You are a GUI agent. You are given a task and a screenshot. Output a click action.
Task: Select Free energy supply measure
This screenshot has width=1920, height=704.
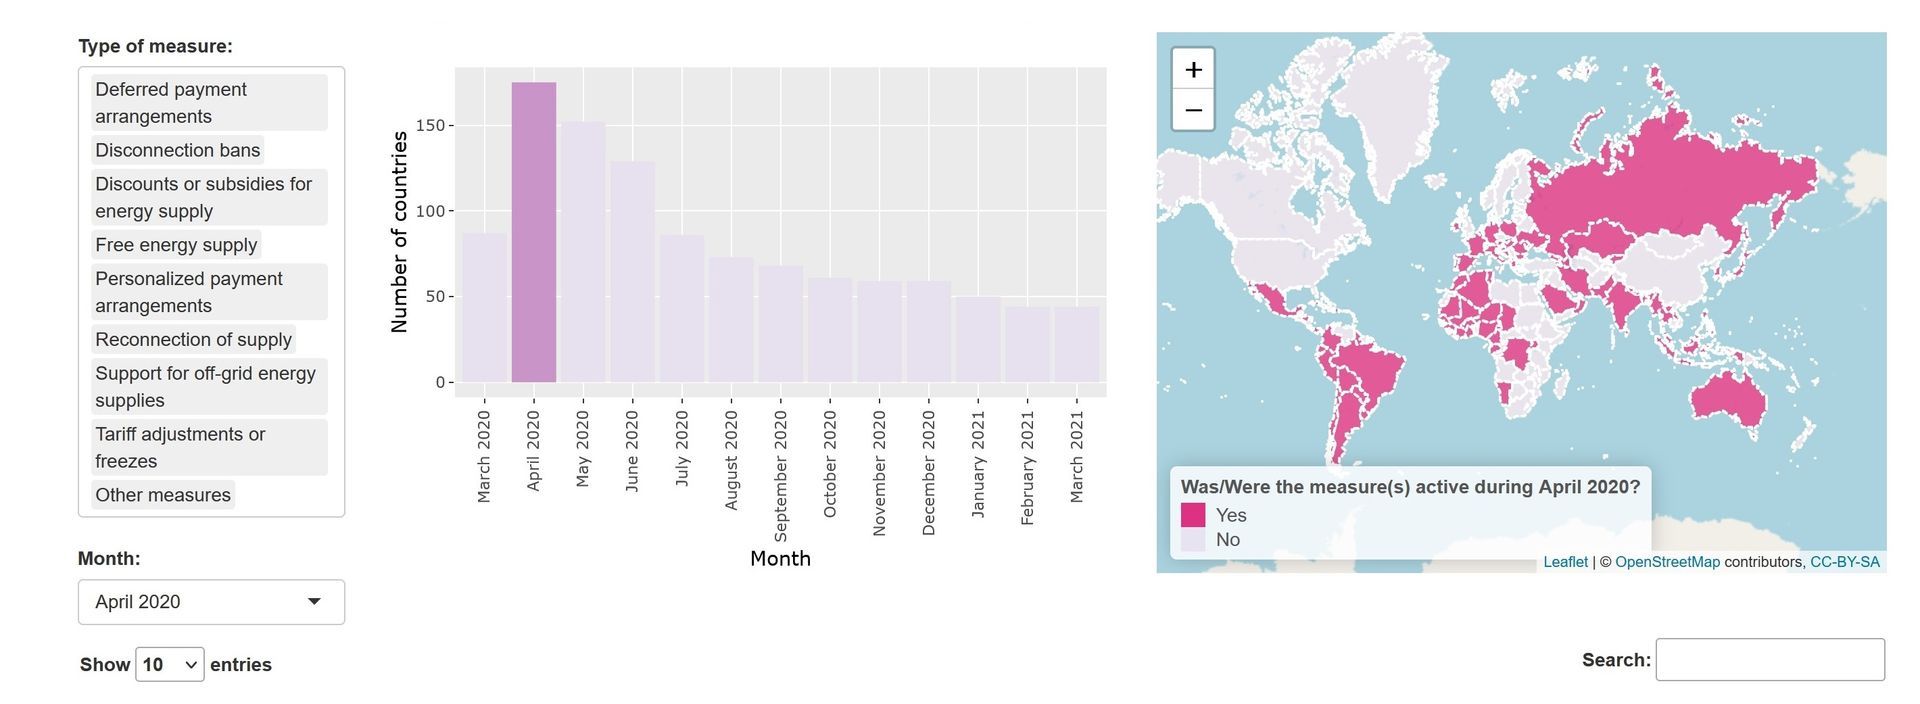[x=176, y=245]
